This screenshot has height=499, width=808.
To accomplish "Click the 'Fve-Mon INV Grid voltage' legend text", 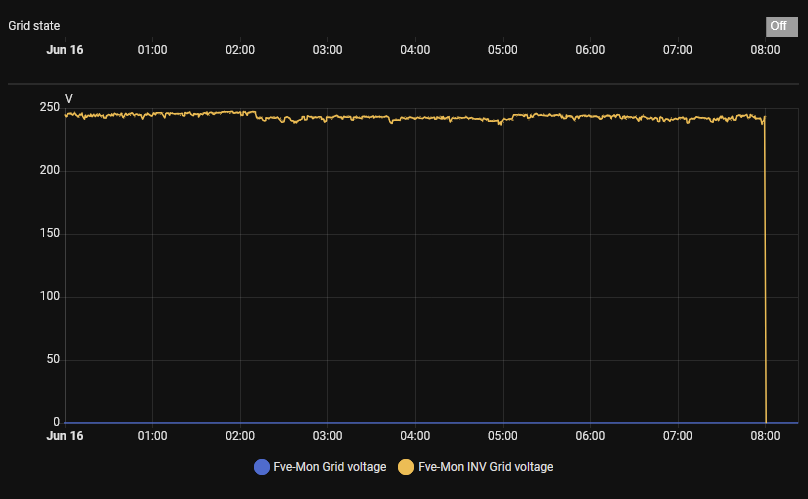I will point(485,466).
